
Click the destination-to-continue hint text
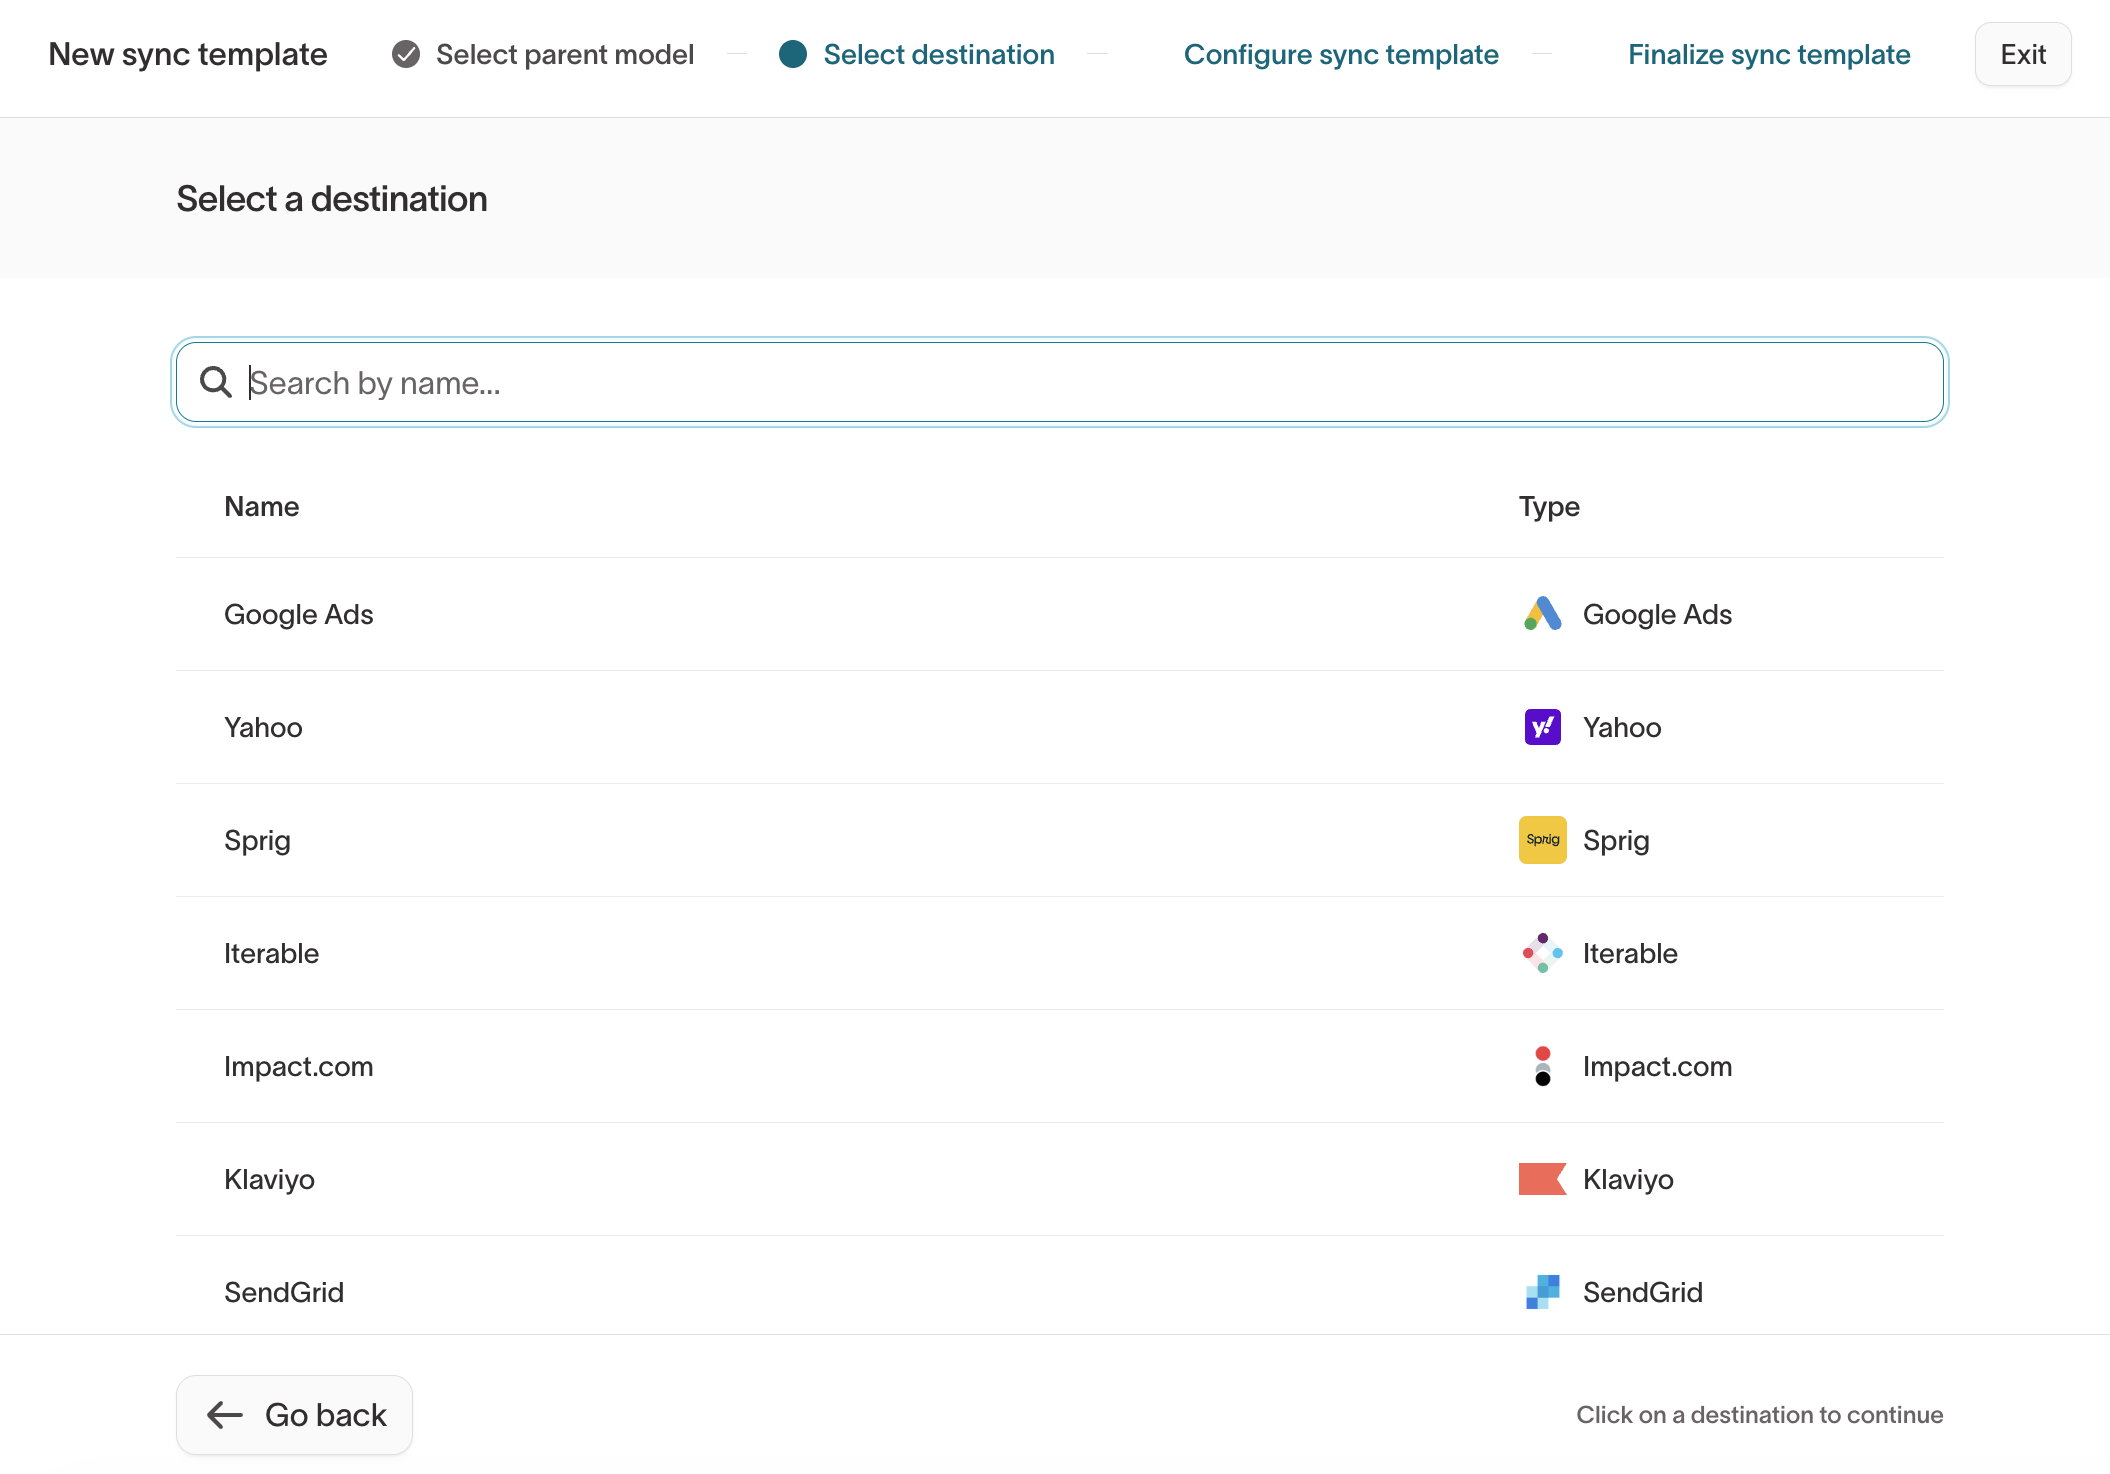tap(1760, 1415)
